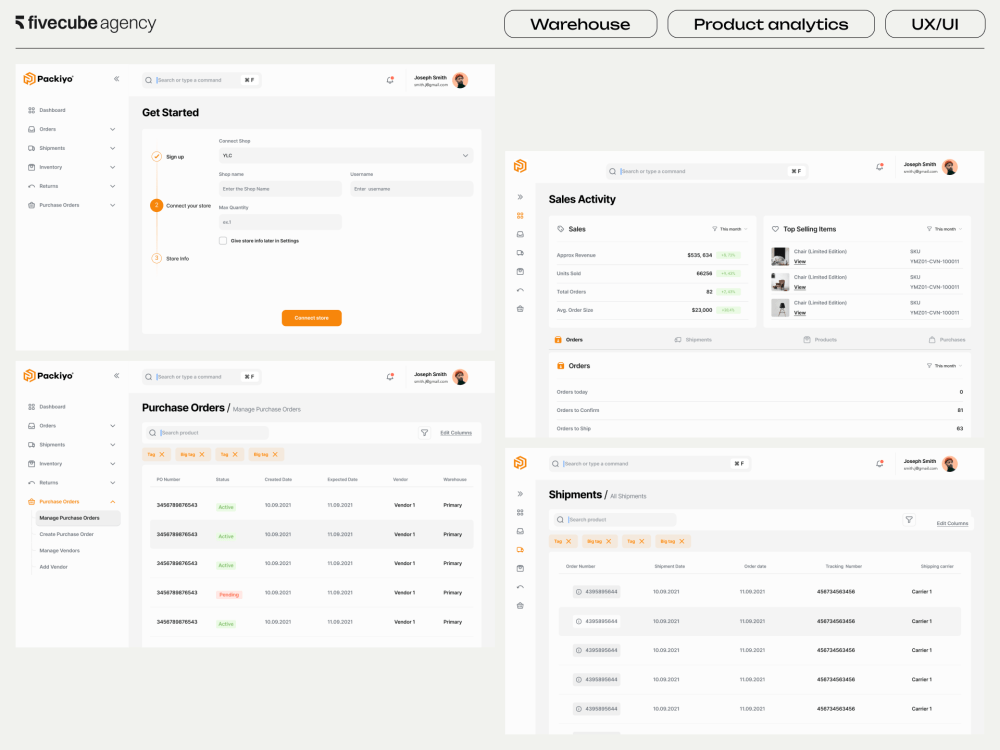Expand Orders chevron in Get Started sidebar
1000x750 pixels.
112,129
